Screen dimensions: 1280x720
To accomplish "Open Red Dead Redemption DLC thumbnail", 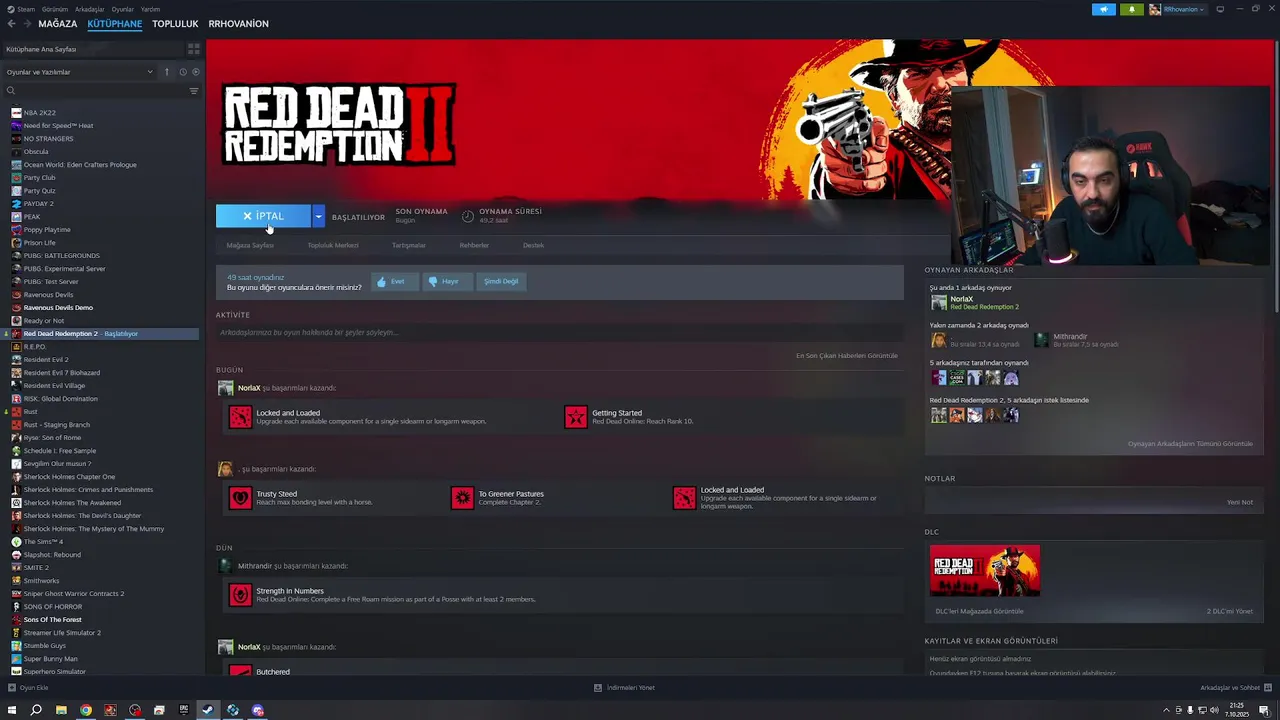I will click(x=985, y=571).
